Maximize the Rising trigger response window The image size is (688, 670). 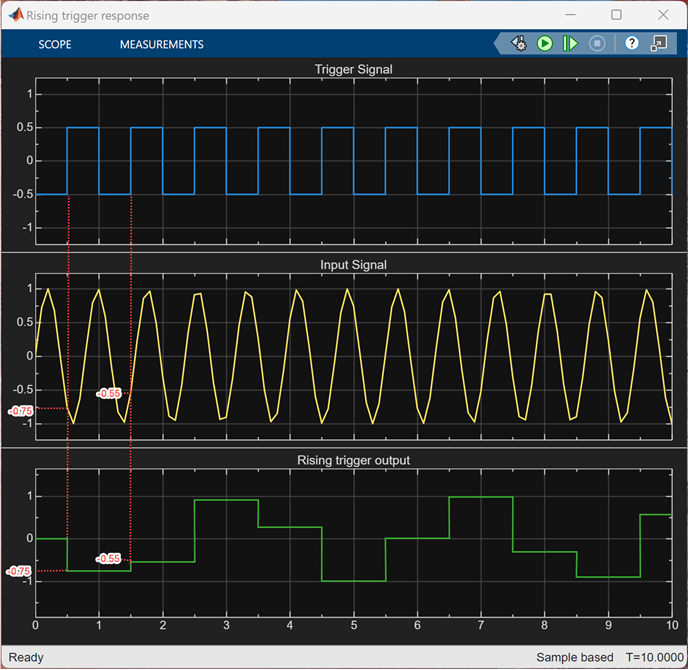click(x=616, y=14)
